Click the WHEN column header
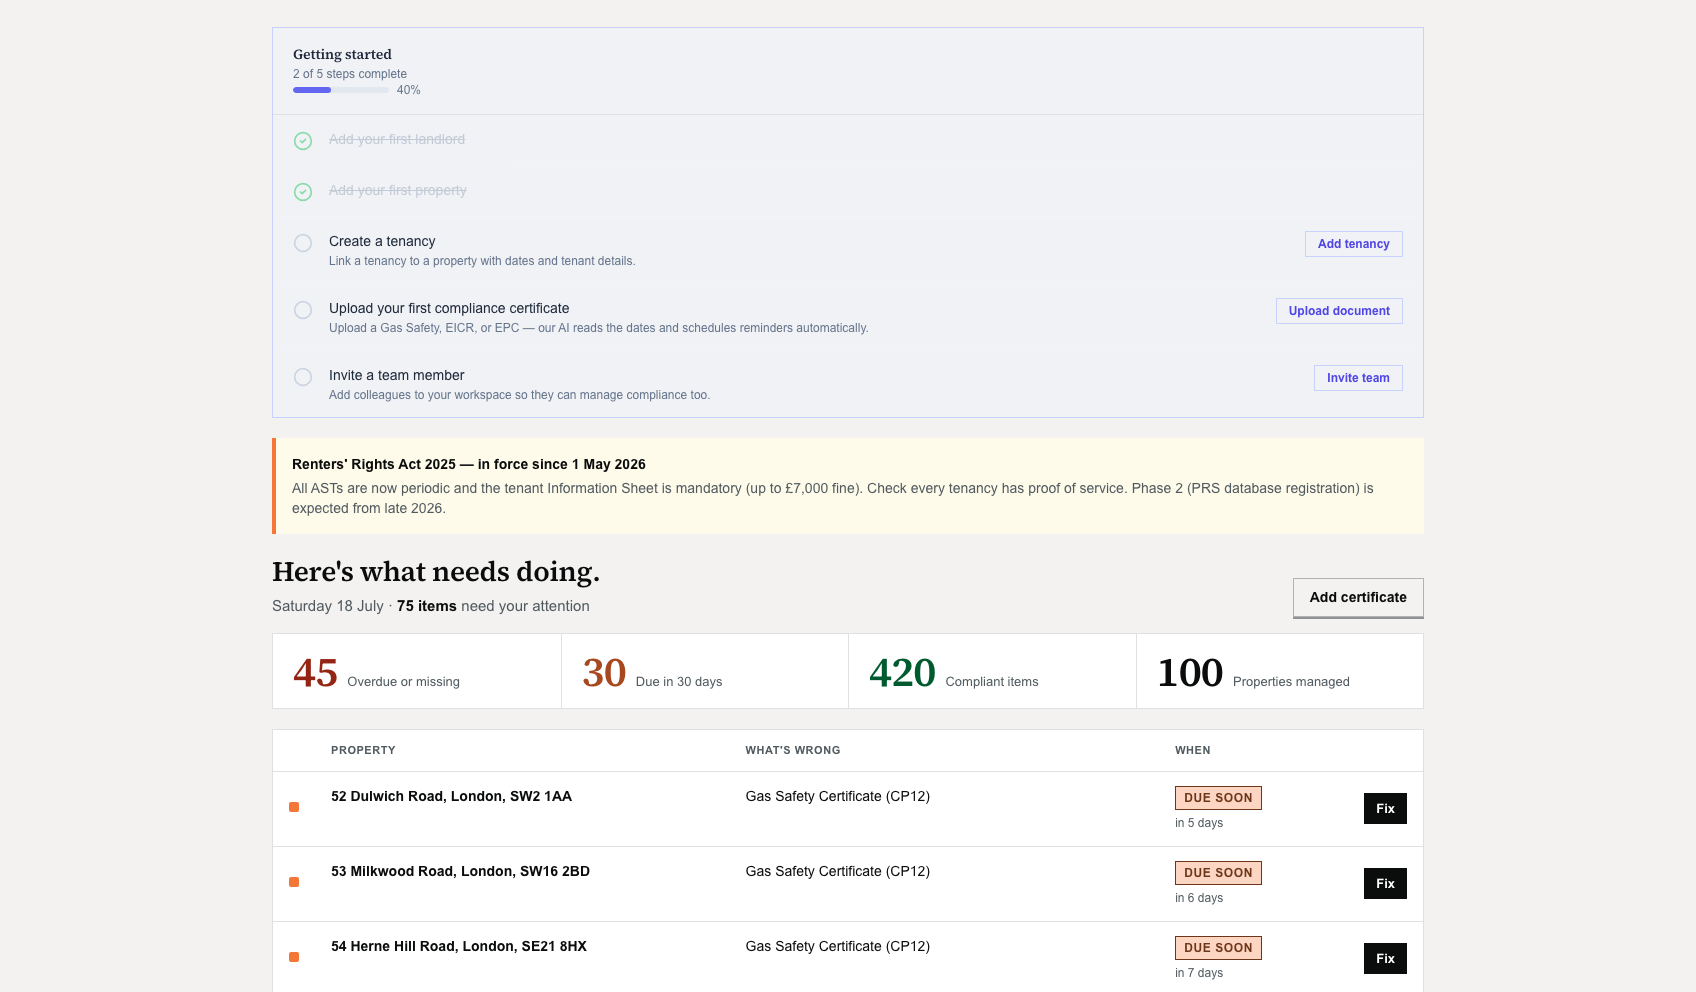The image size is (1696, 992). (1193, 750)
